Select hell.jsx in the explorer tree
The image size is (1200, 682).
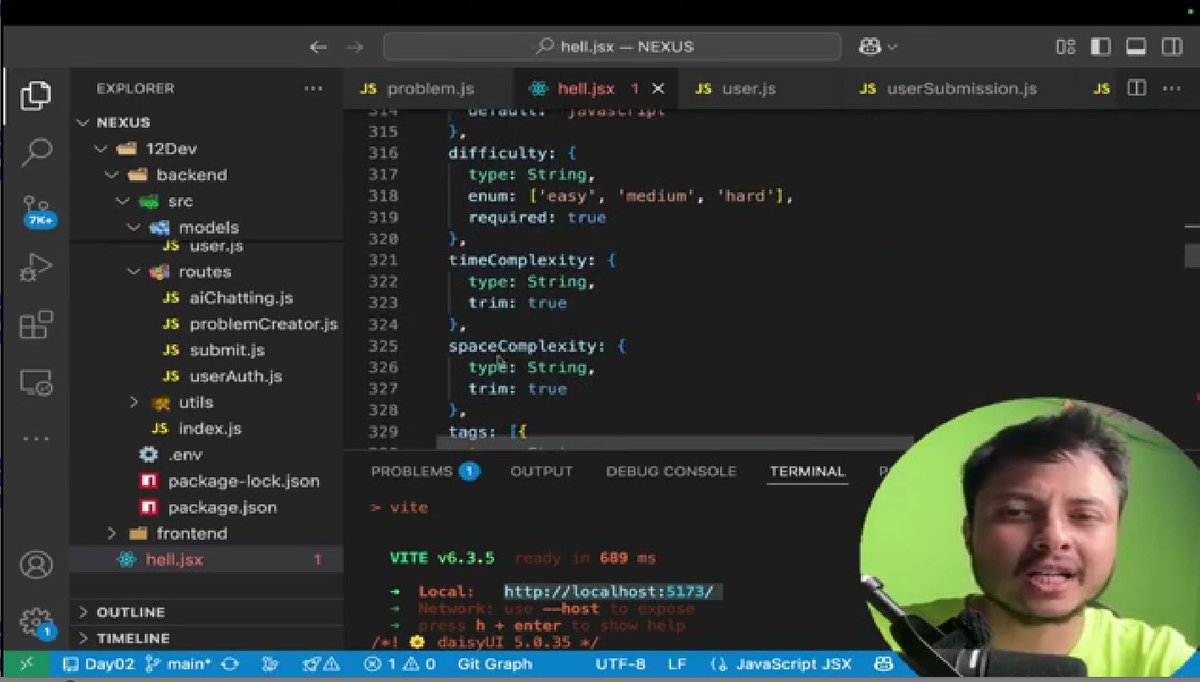click(206, 560)
